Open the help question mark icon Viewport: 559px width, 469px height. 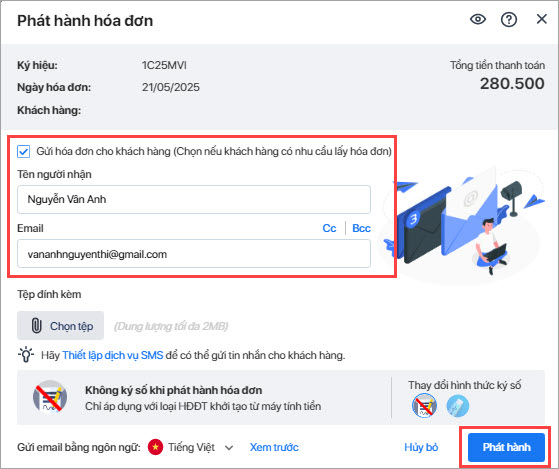(509, 20)
